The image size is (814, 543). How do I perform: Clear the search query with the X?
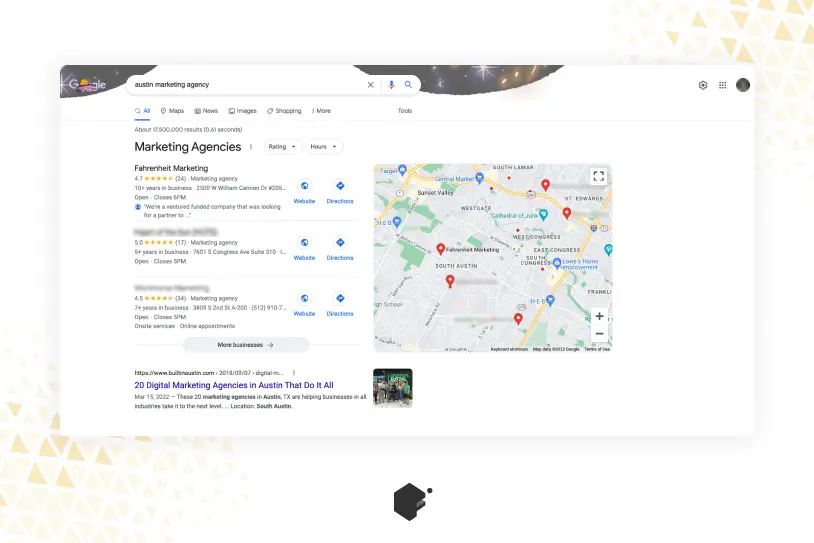click(371, 85)
